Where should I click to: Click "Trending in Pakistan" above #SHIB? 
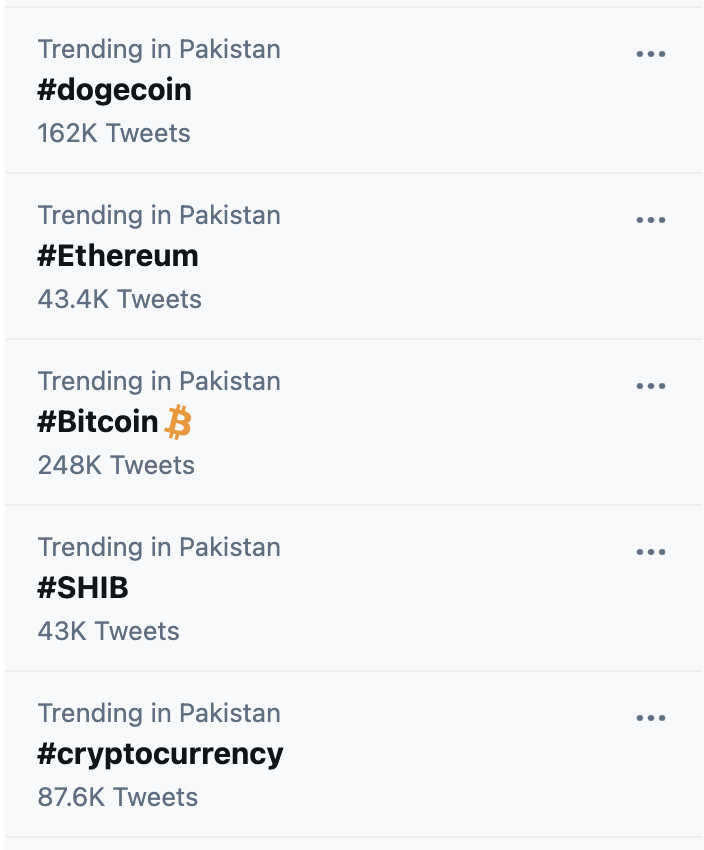coord(159,547)
